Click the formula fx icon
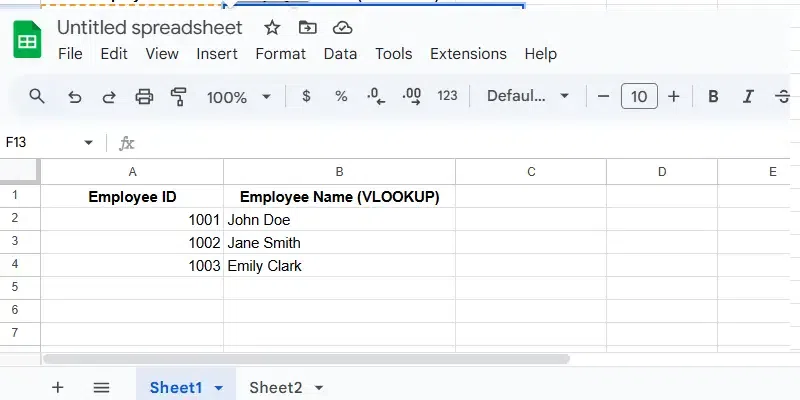Image resolution: width=800 pixels, height=400 pixels. click(127, 143)
